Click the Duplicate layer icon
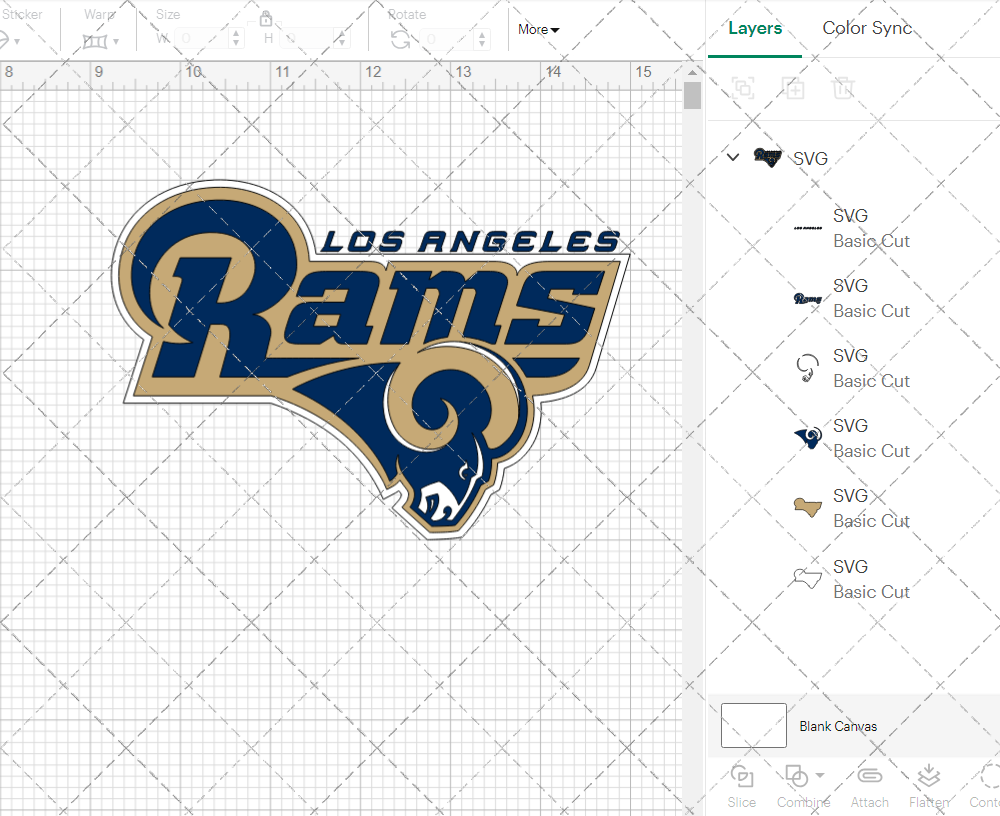Viewport: 1000px width, 816px height. point(794,89)
